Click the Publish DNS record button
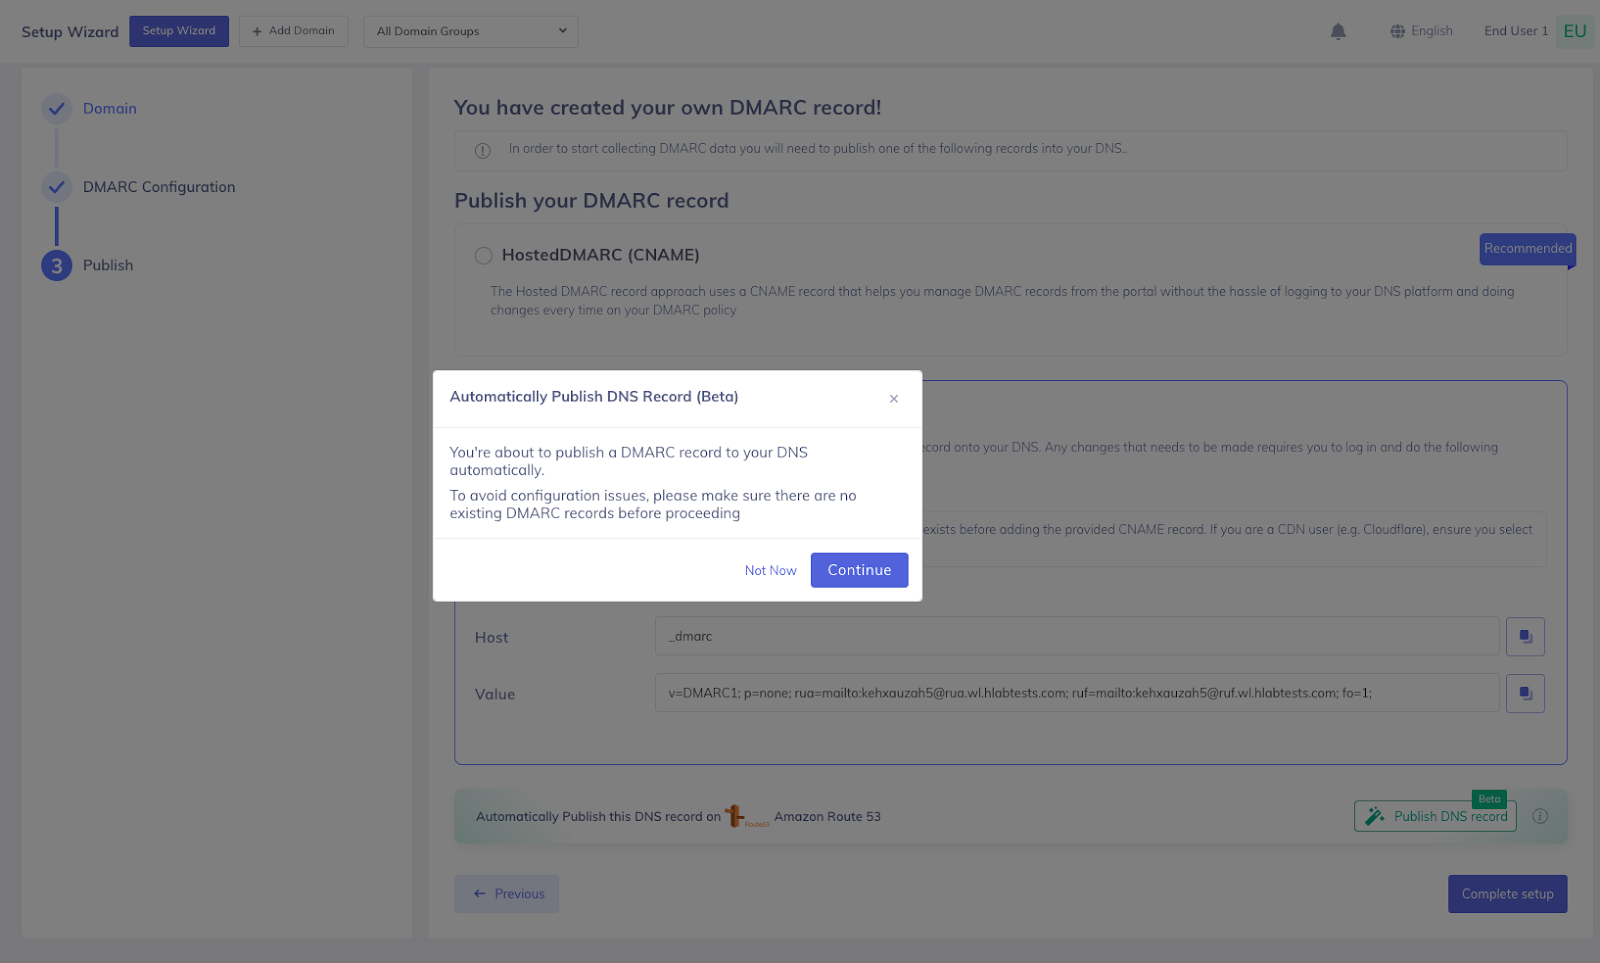Viewport: 1600px width, 963px height. tap(1435, 816)
